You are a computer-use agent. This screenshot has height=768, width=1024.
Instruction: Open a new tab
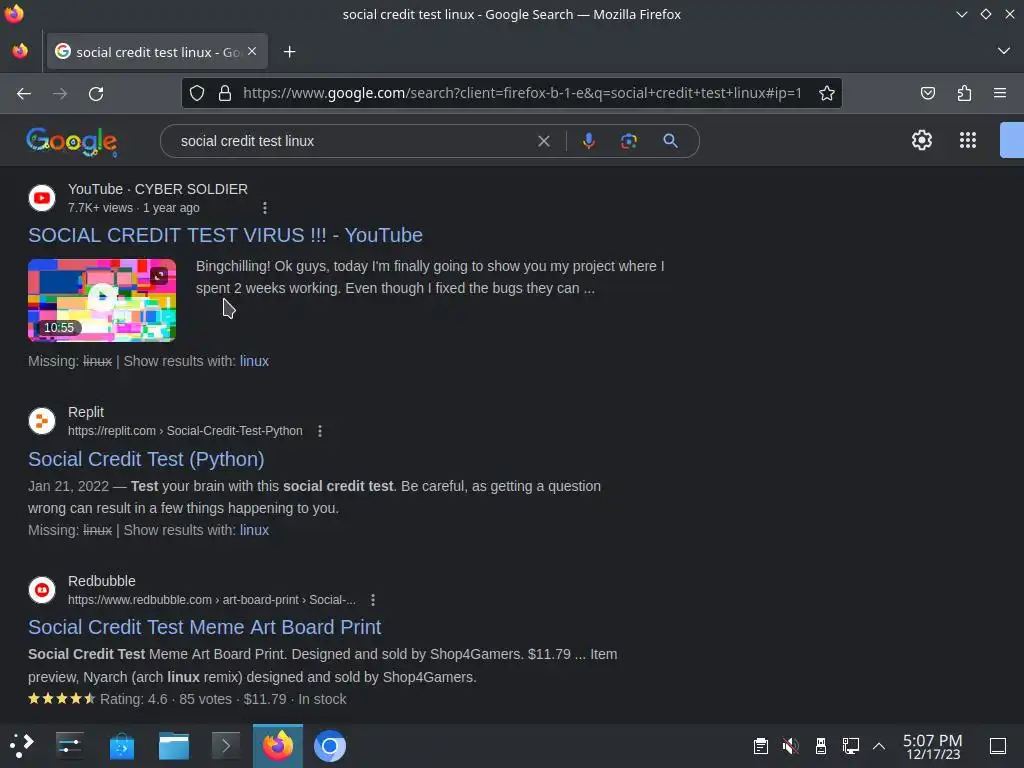(x=289, y=52)
